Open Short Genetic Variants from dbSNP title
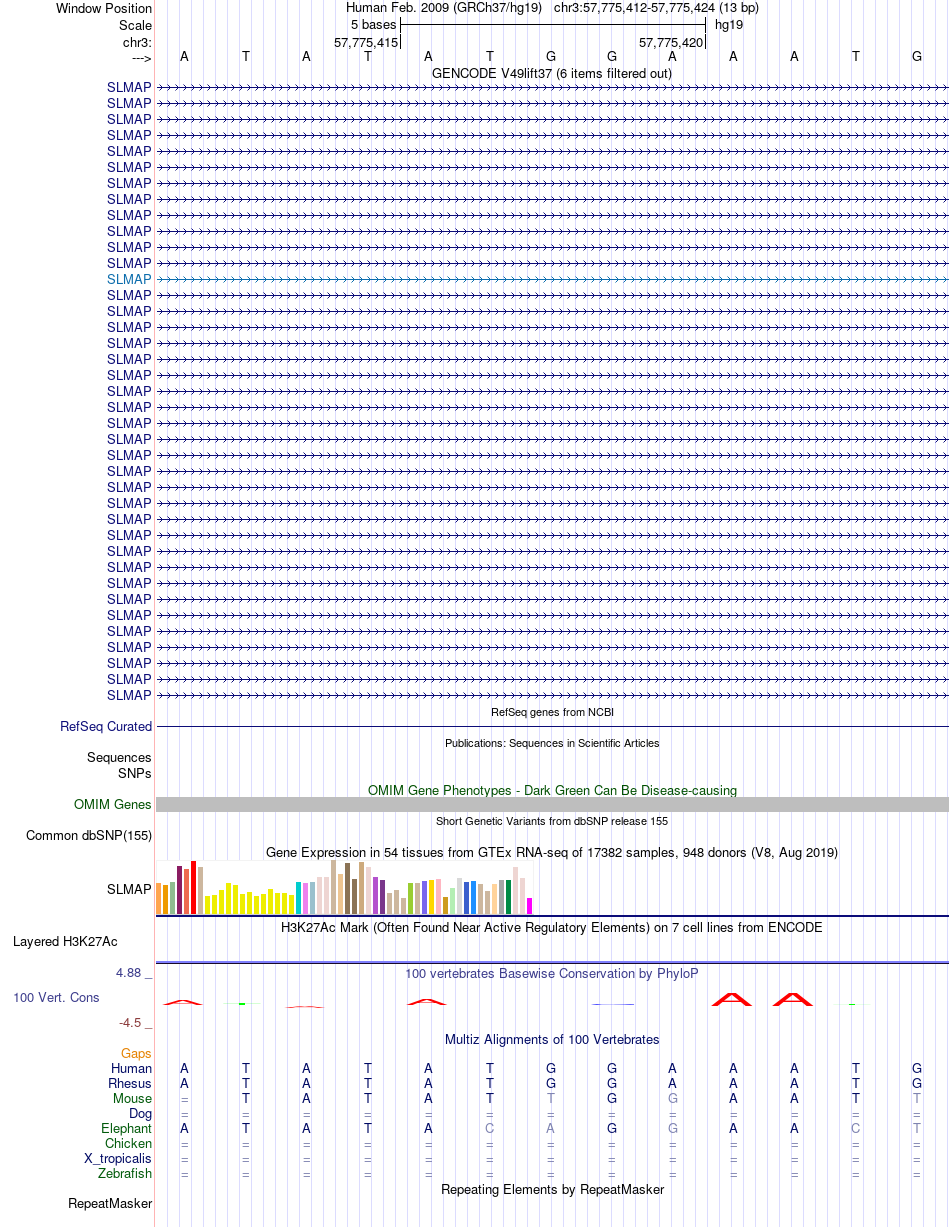950x1227 pixels. coord(552,821)
